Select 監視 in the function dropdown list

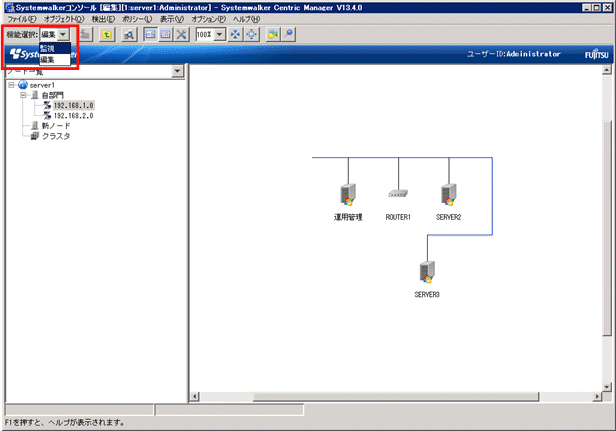tap(55, 49)
